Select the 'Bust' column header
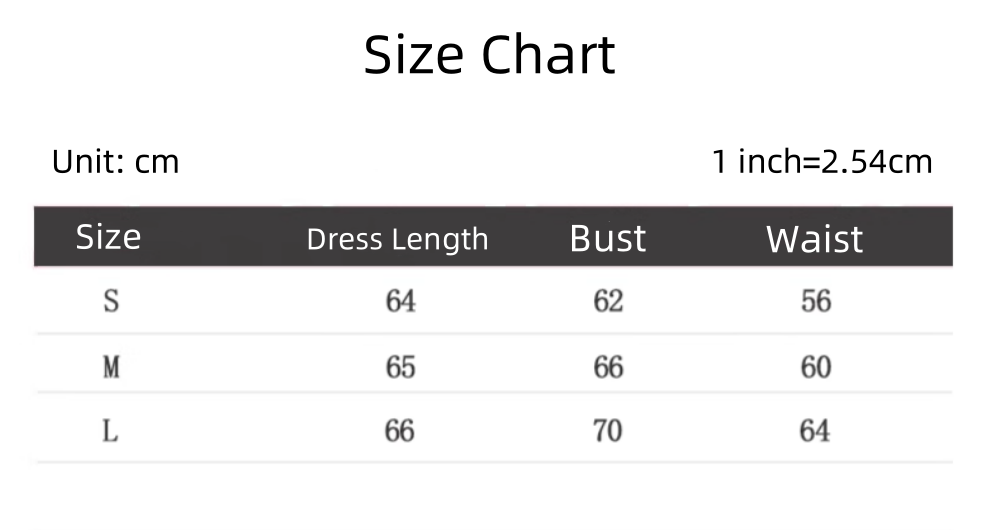 (607, 238)
